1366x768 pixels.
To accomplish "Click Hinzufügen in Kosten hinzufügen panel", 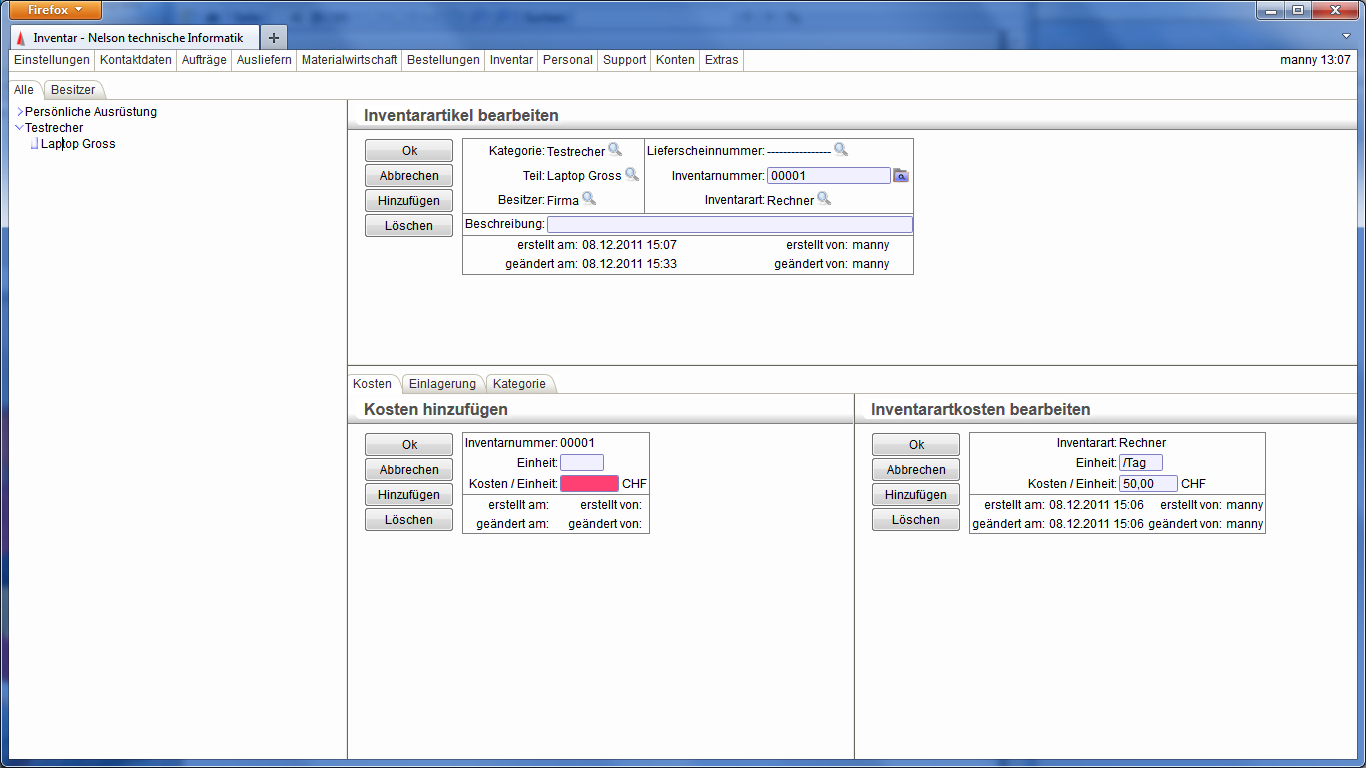I will (409, 495).
